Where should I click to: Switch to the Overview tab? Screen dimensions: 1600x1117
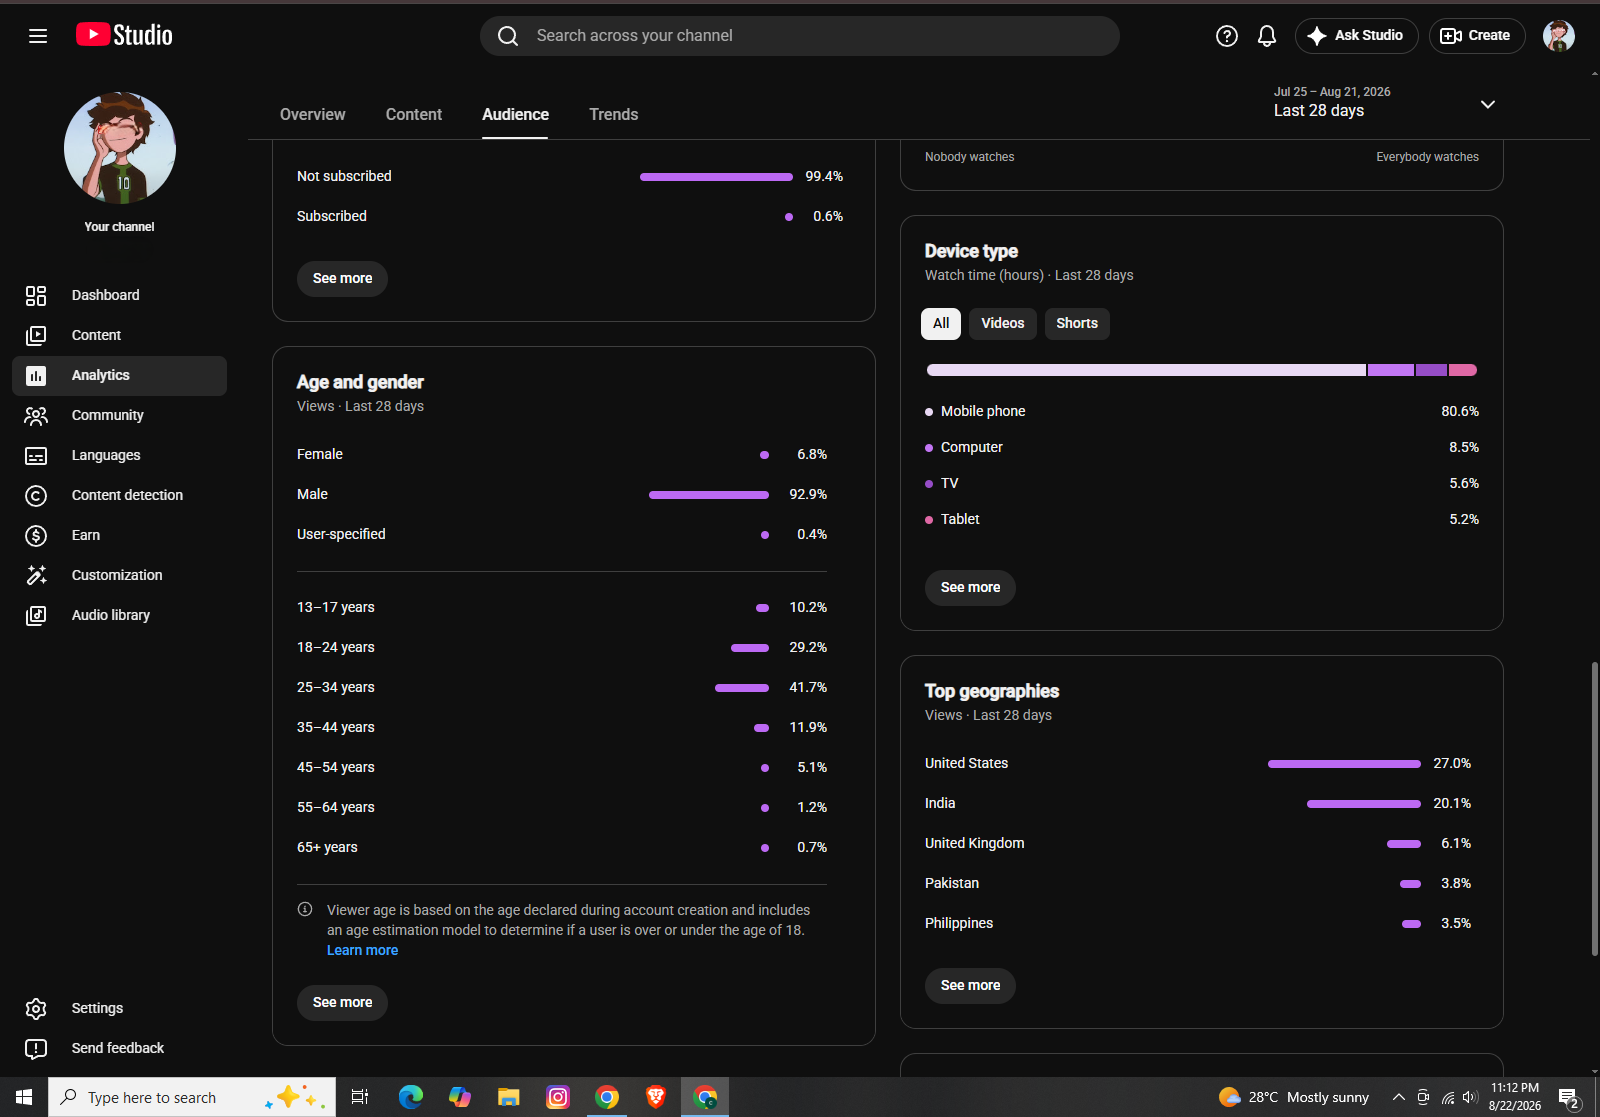313,114
